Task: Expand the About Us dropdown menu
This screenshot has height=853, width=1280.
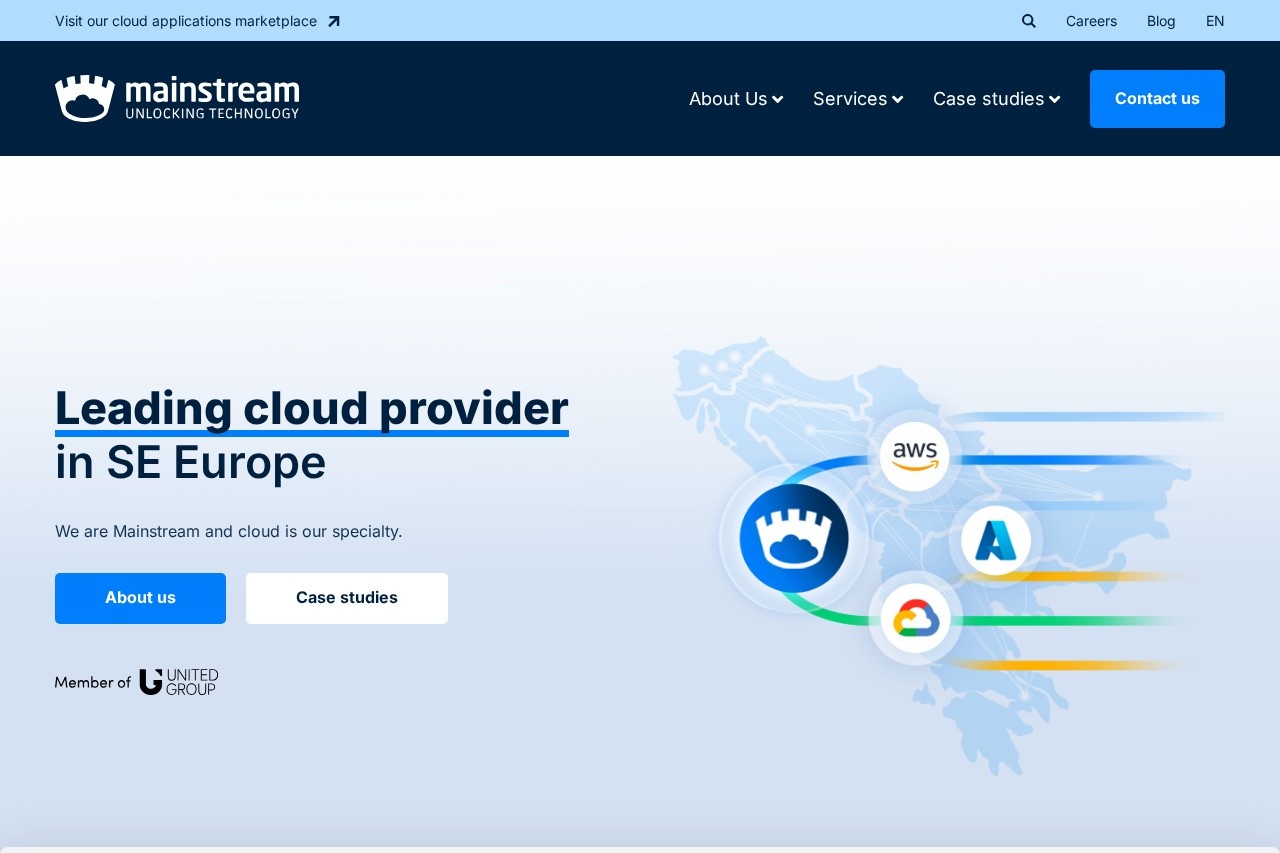Action: click(735, 99)
